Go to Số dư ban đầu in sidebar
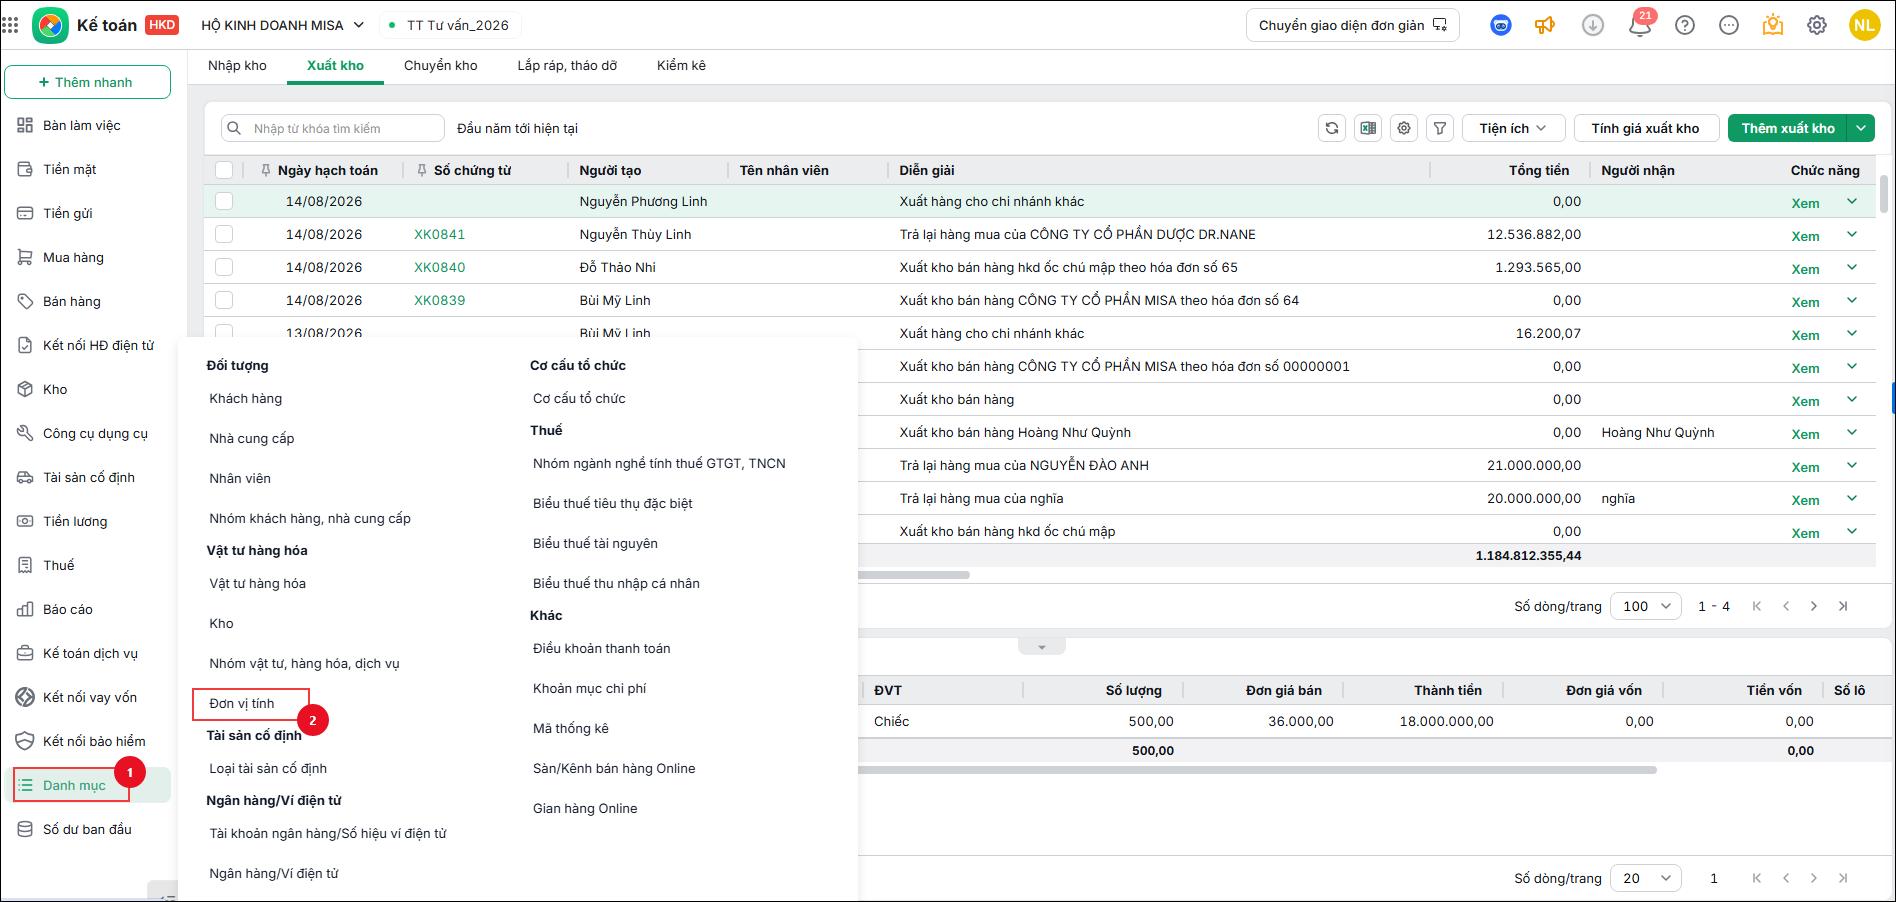The image size is (1896, 902). 87,829
